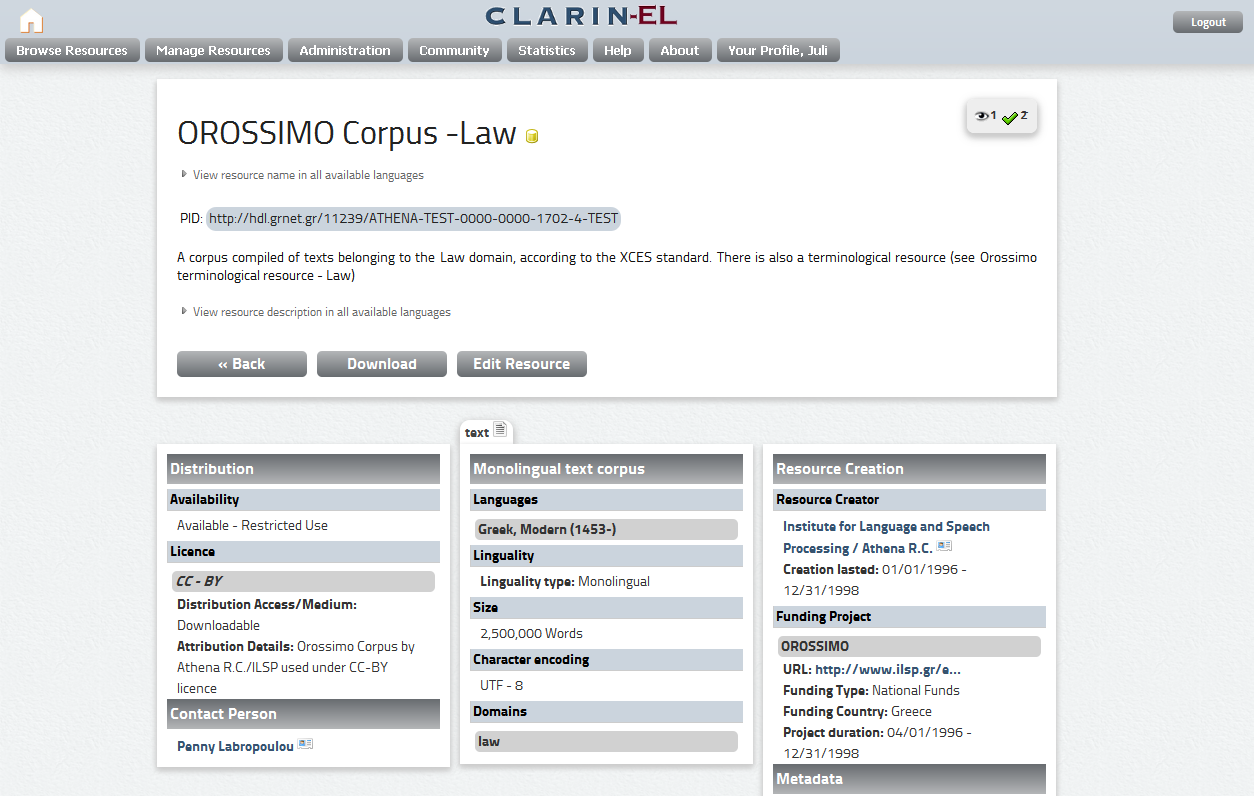Click the Licence subheading

(303, 551)
